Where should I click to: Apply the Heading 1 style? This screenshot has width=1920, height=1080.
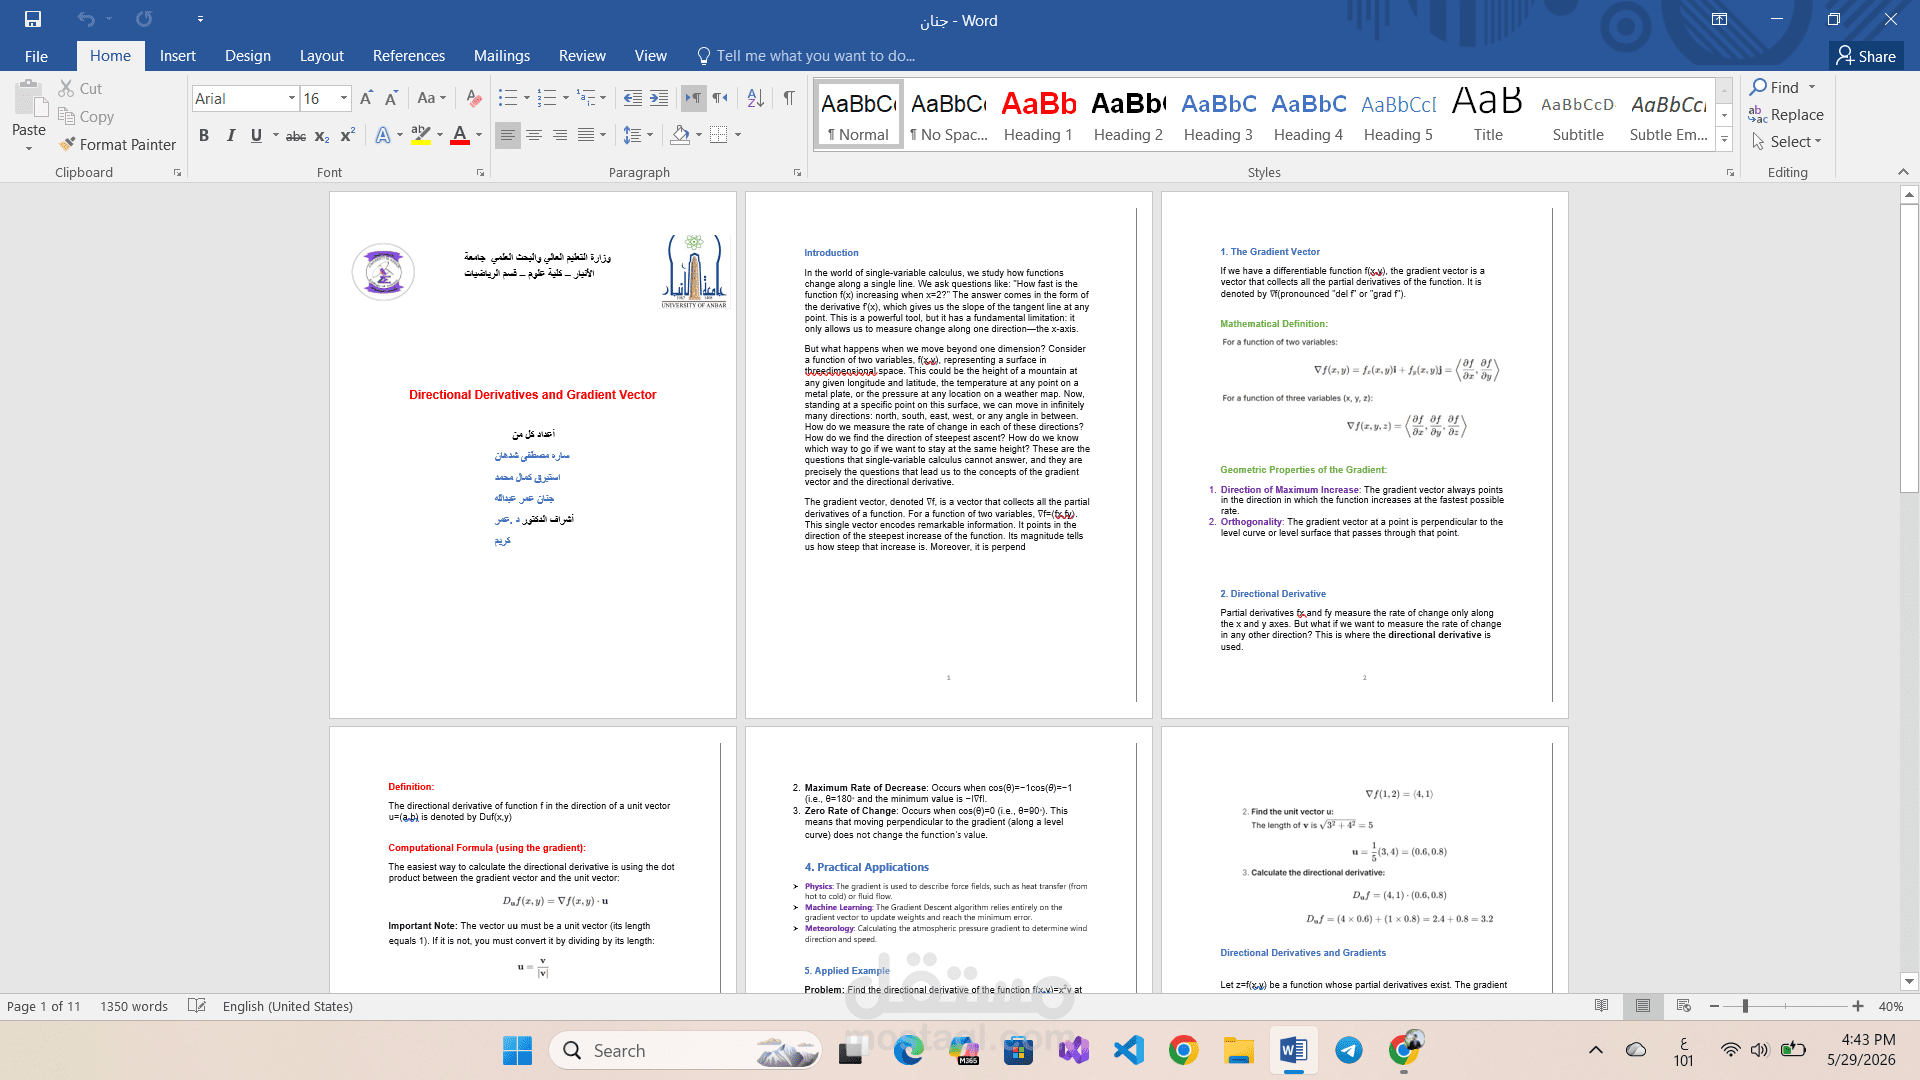(1038, 115)
